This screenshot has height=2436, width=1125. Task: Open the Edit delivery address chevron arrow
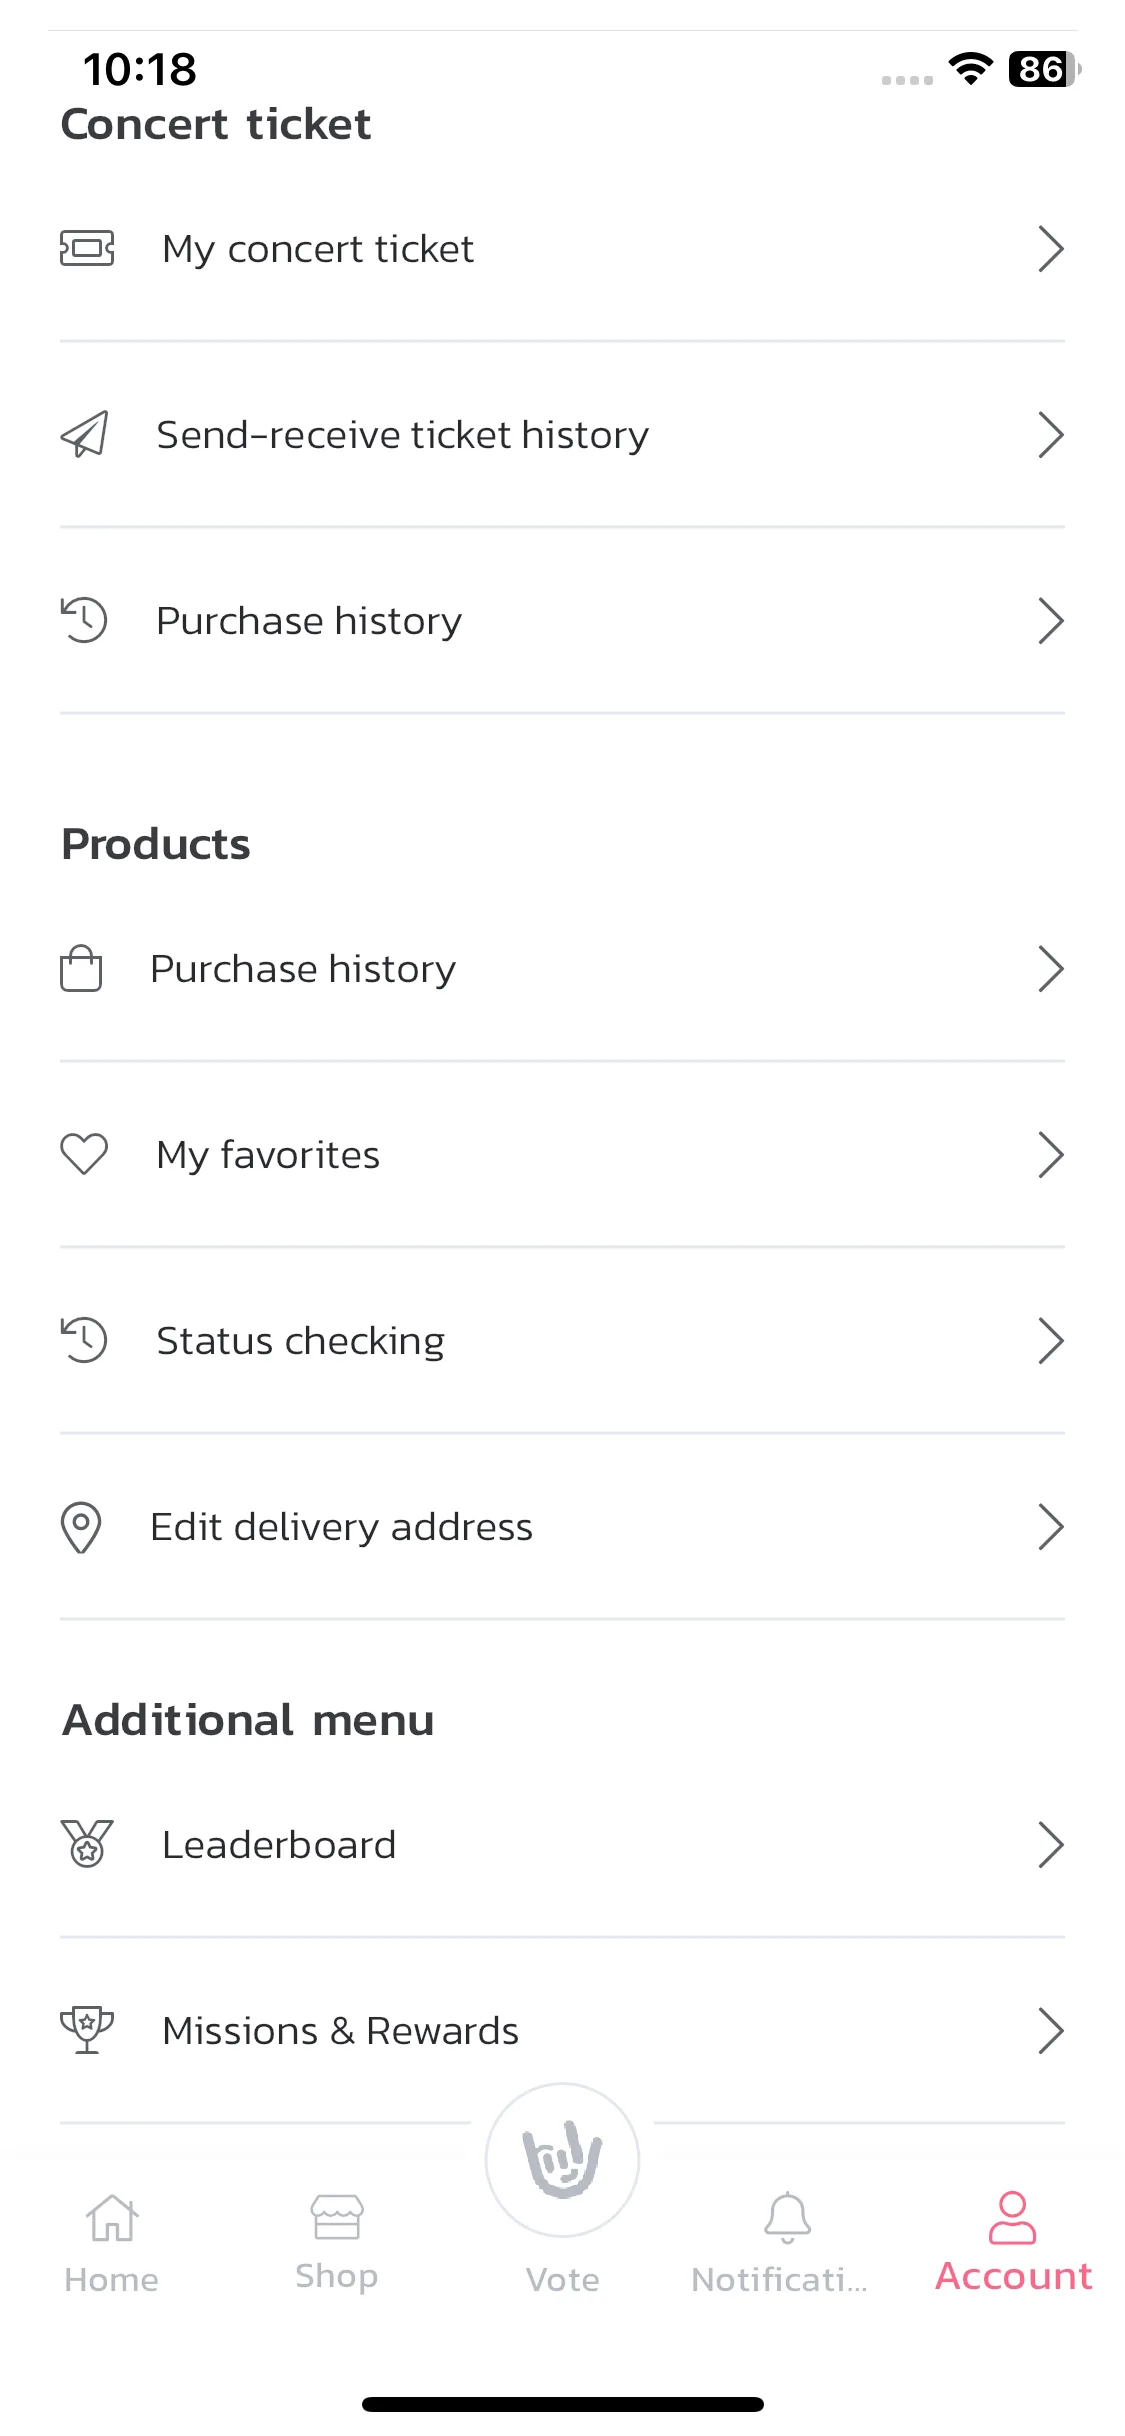click(x=1050, y=1527)
